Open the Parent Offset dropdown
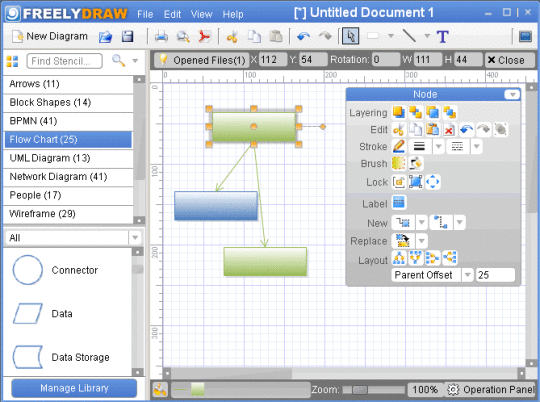The height and width of the screenshot is (402, 540). click(x=468, y=275)
